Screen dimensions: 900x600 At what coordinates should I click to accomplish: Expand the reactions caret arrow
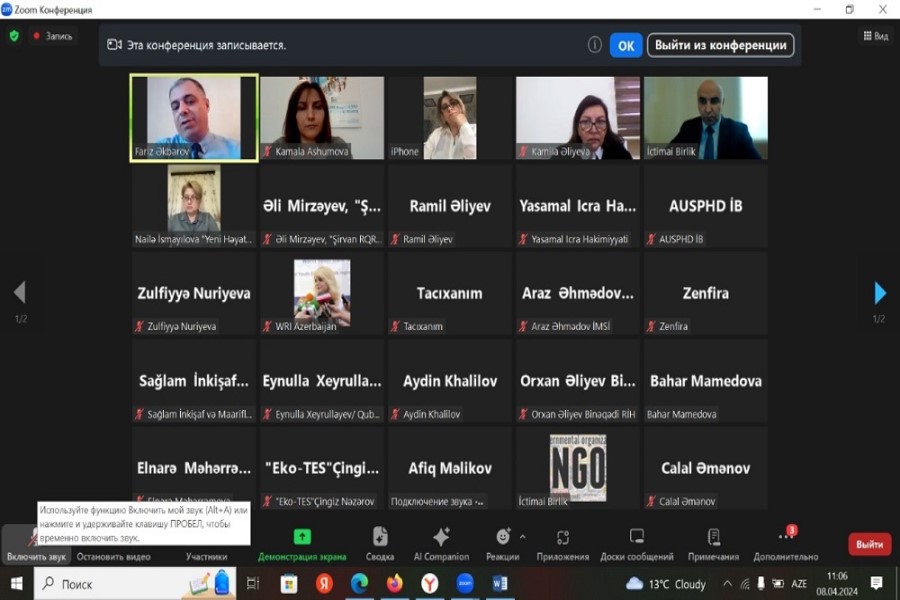[x=522, y=537]
